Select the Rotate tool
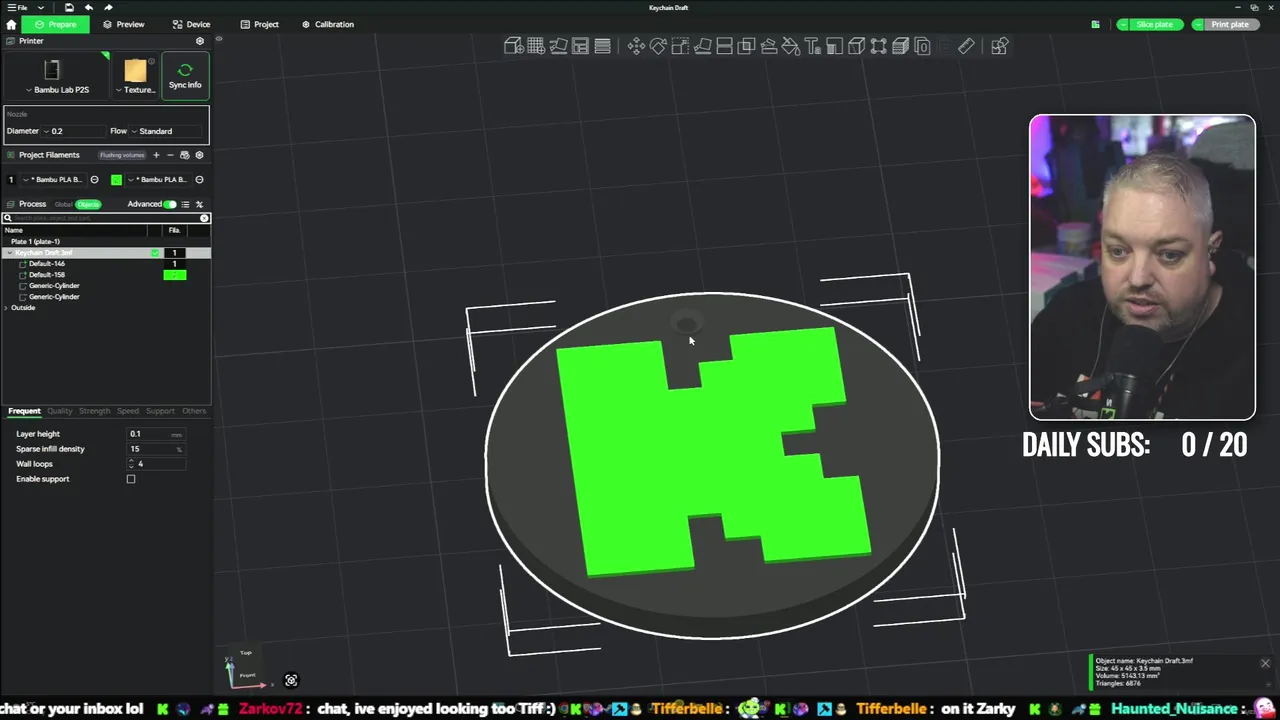Screen dimensions: 1280x720 pyautogui.click(x=658, y=46)
